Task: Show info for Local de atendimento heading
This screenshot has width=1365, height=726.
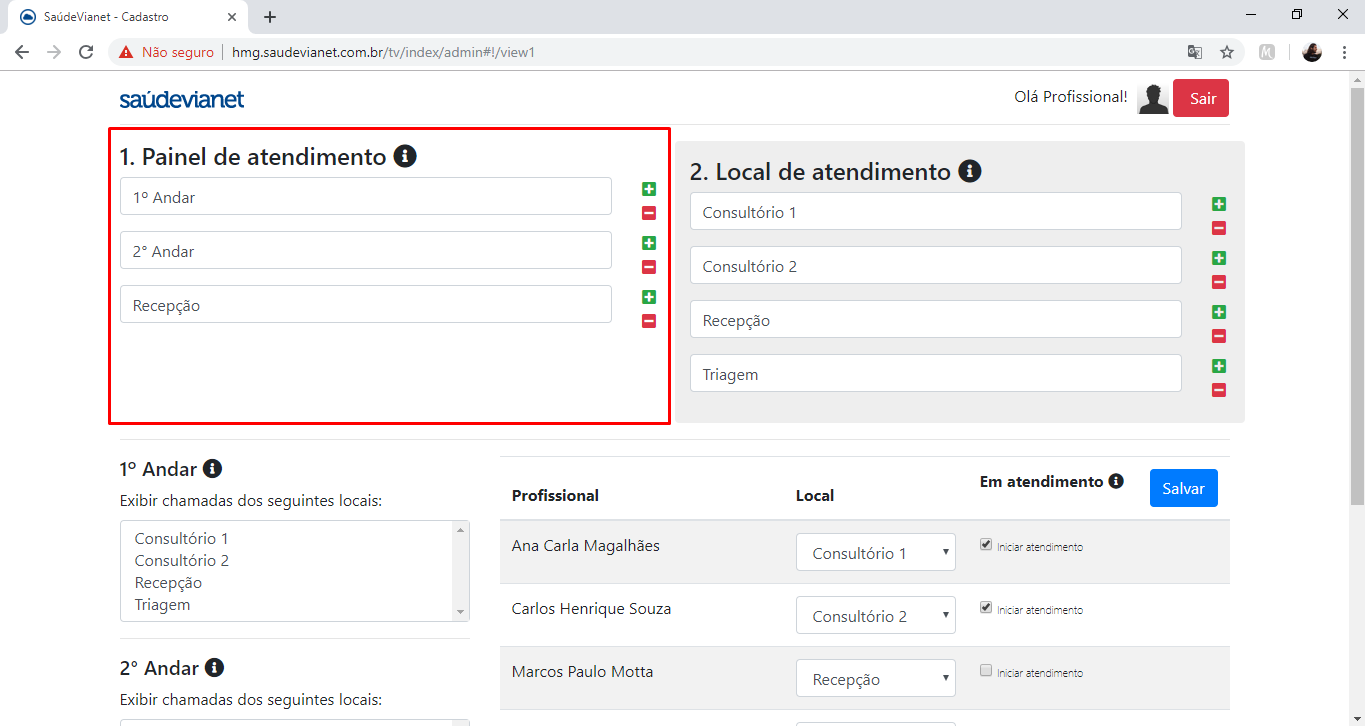Action: (969, 171)
